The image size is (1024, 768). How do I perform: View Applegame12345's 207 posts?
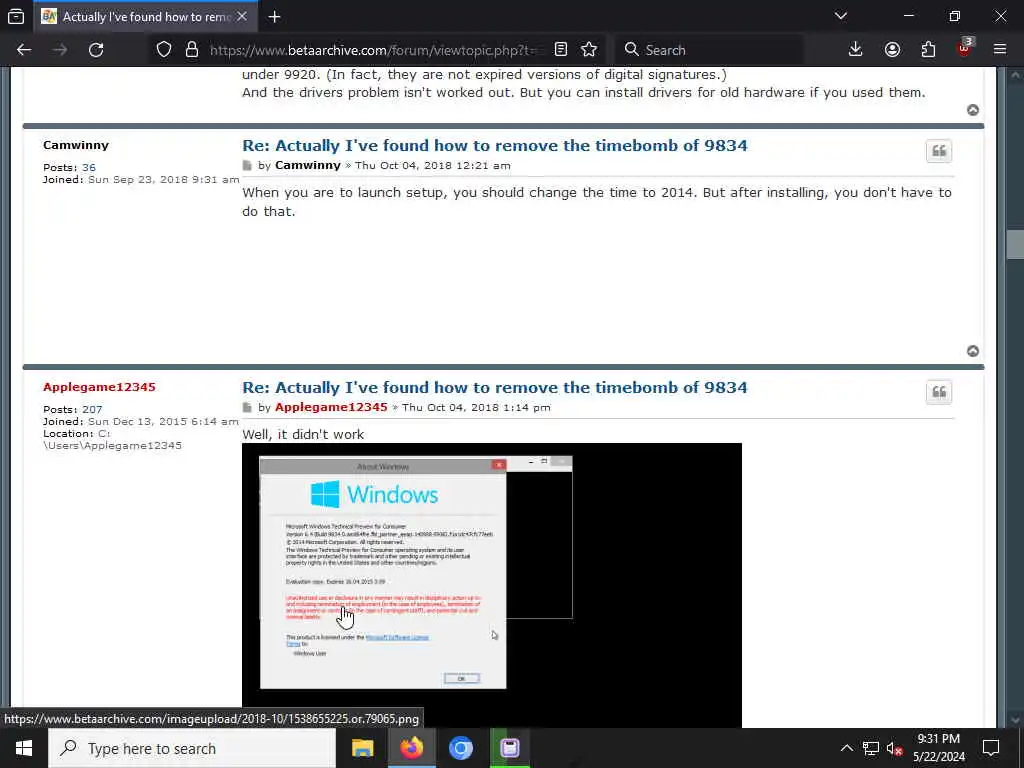(92, 409)
